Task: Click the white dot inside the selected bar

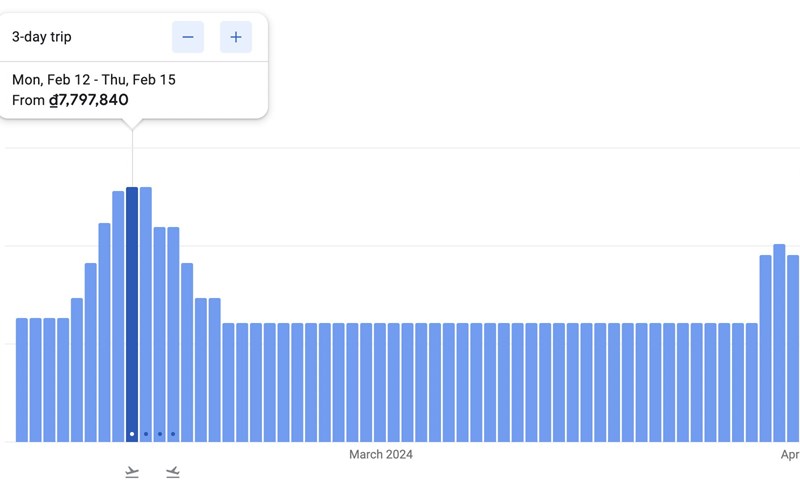Action: (132, 434)
